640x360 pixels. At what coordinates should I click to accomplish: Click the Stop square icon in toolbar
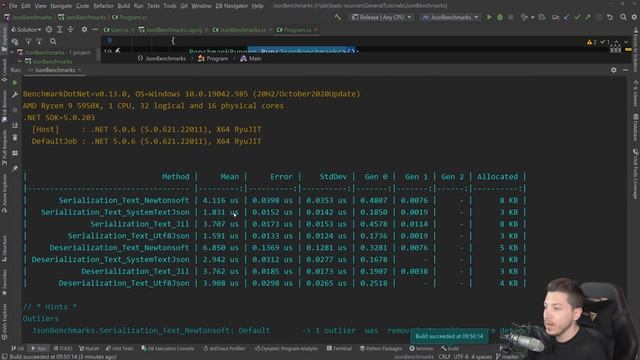[x=510, y=18]
